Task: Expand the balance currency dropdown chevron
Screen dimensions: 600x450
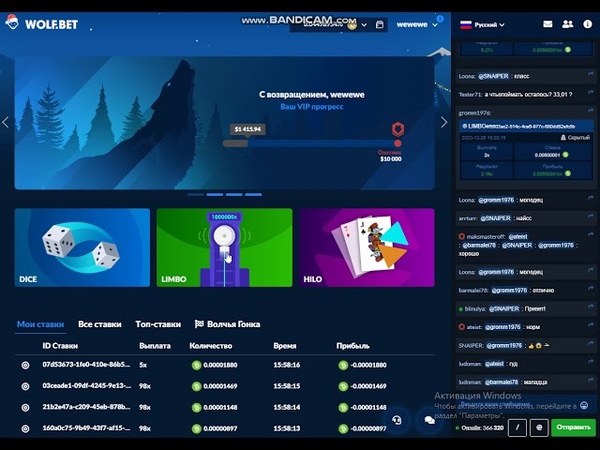Action: click(364, 25)
